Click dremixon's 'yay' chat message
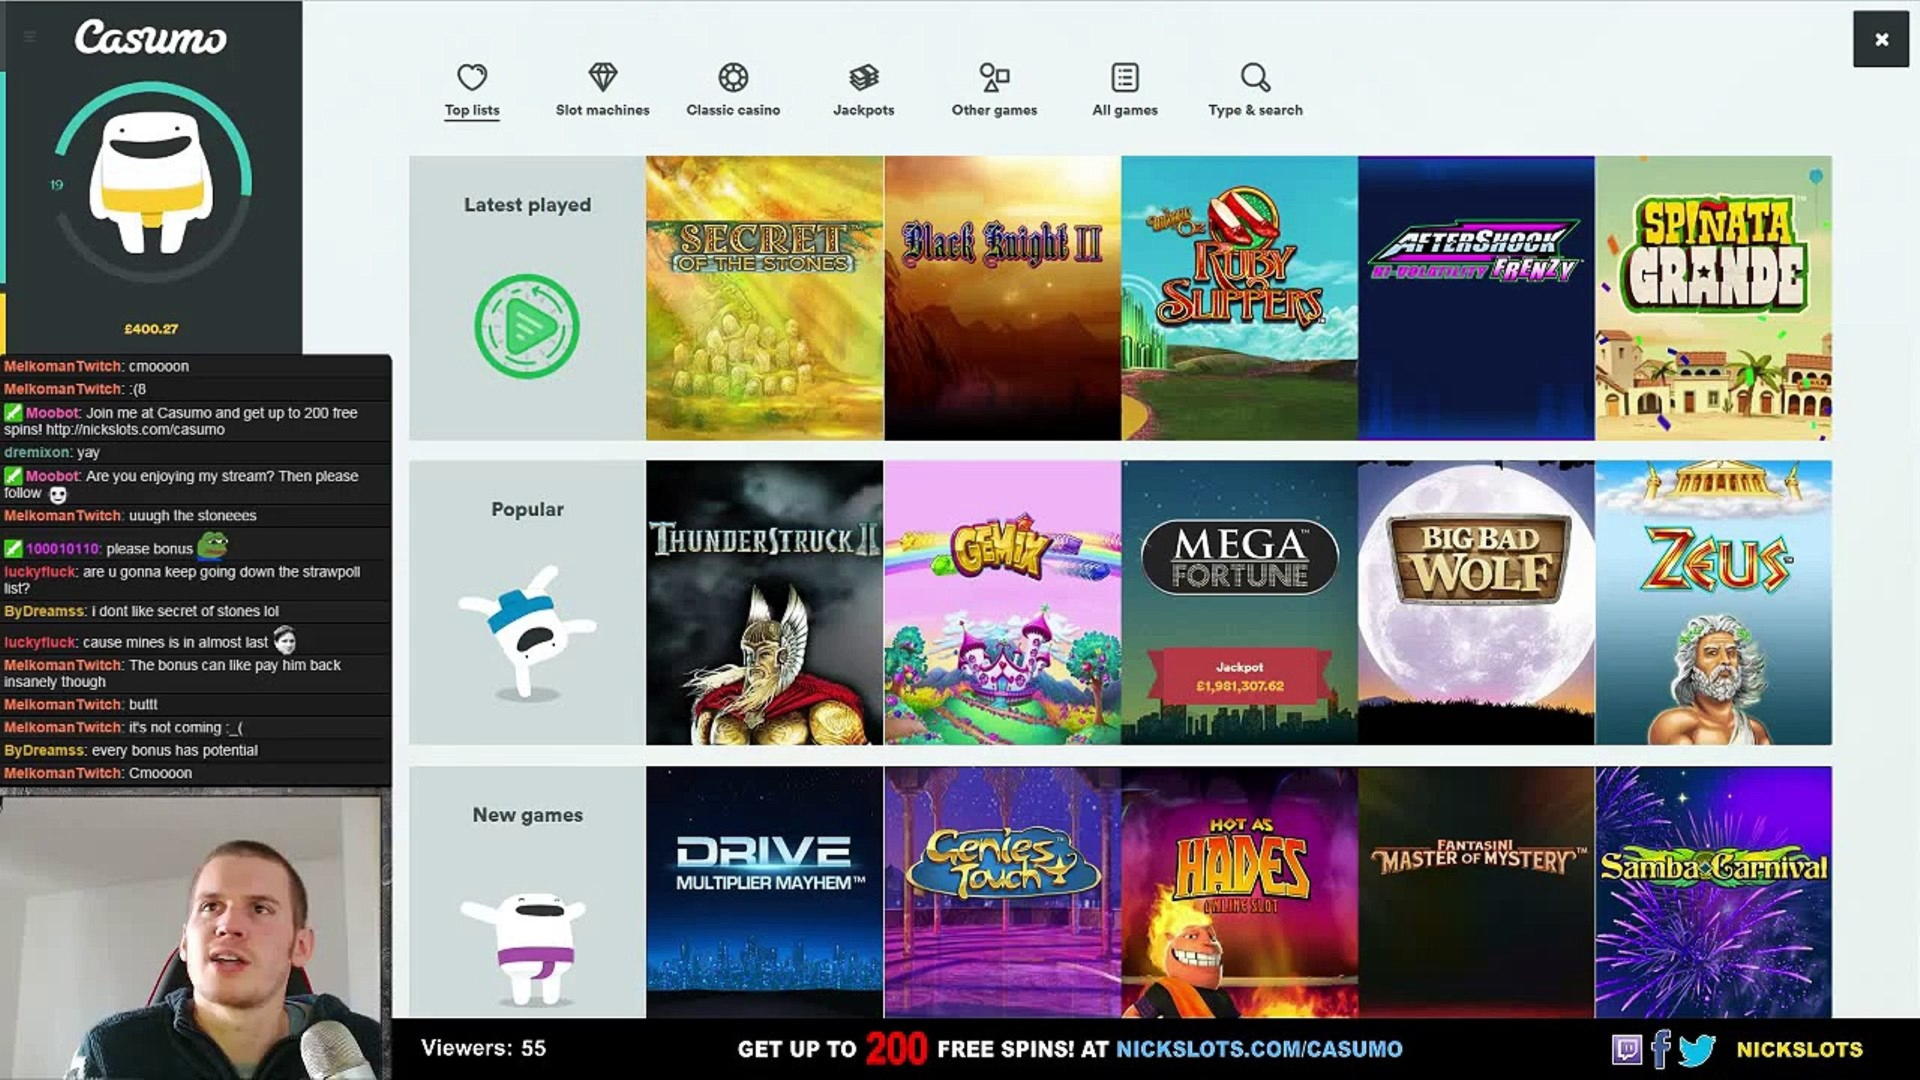Viewport: 1920px width, 1080px height. click(52, 453)
